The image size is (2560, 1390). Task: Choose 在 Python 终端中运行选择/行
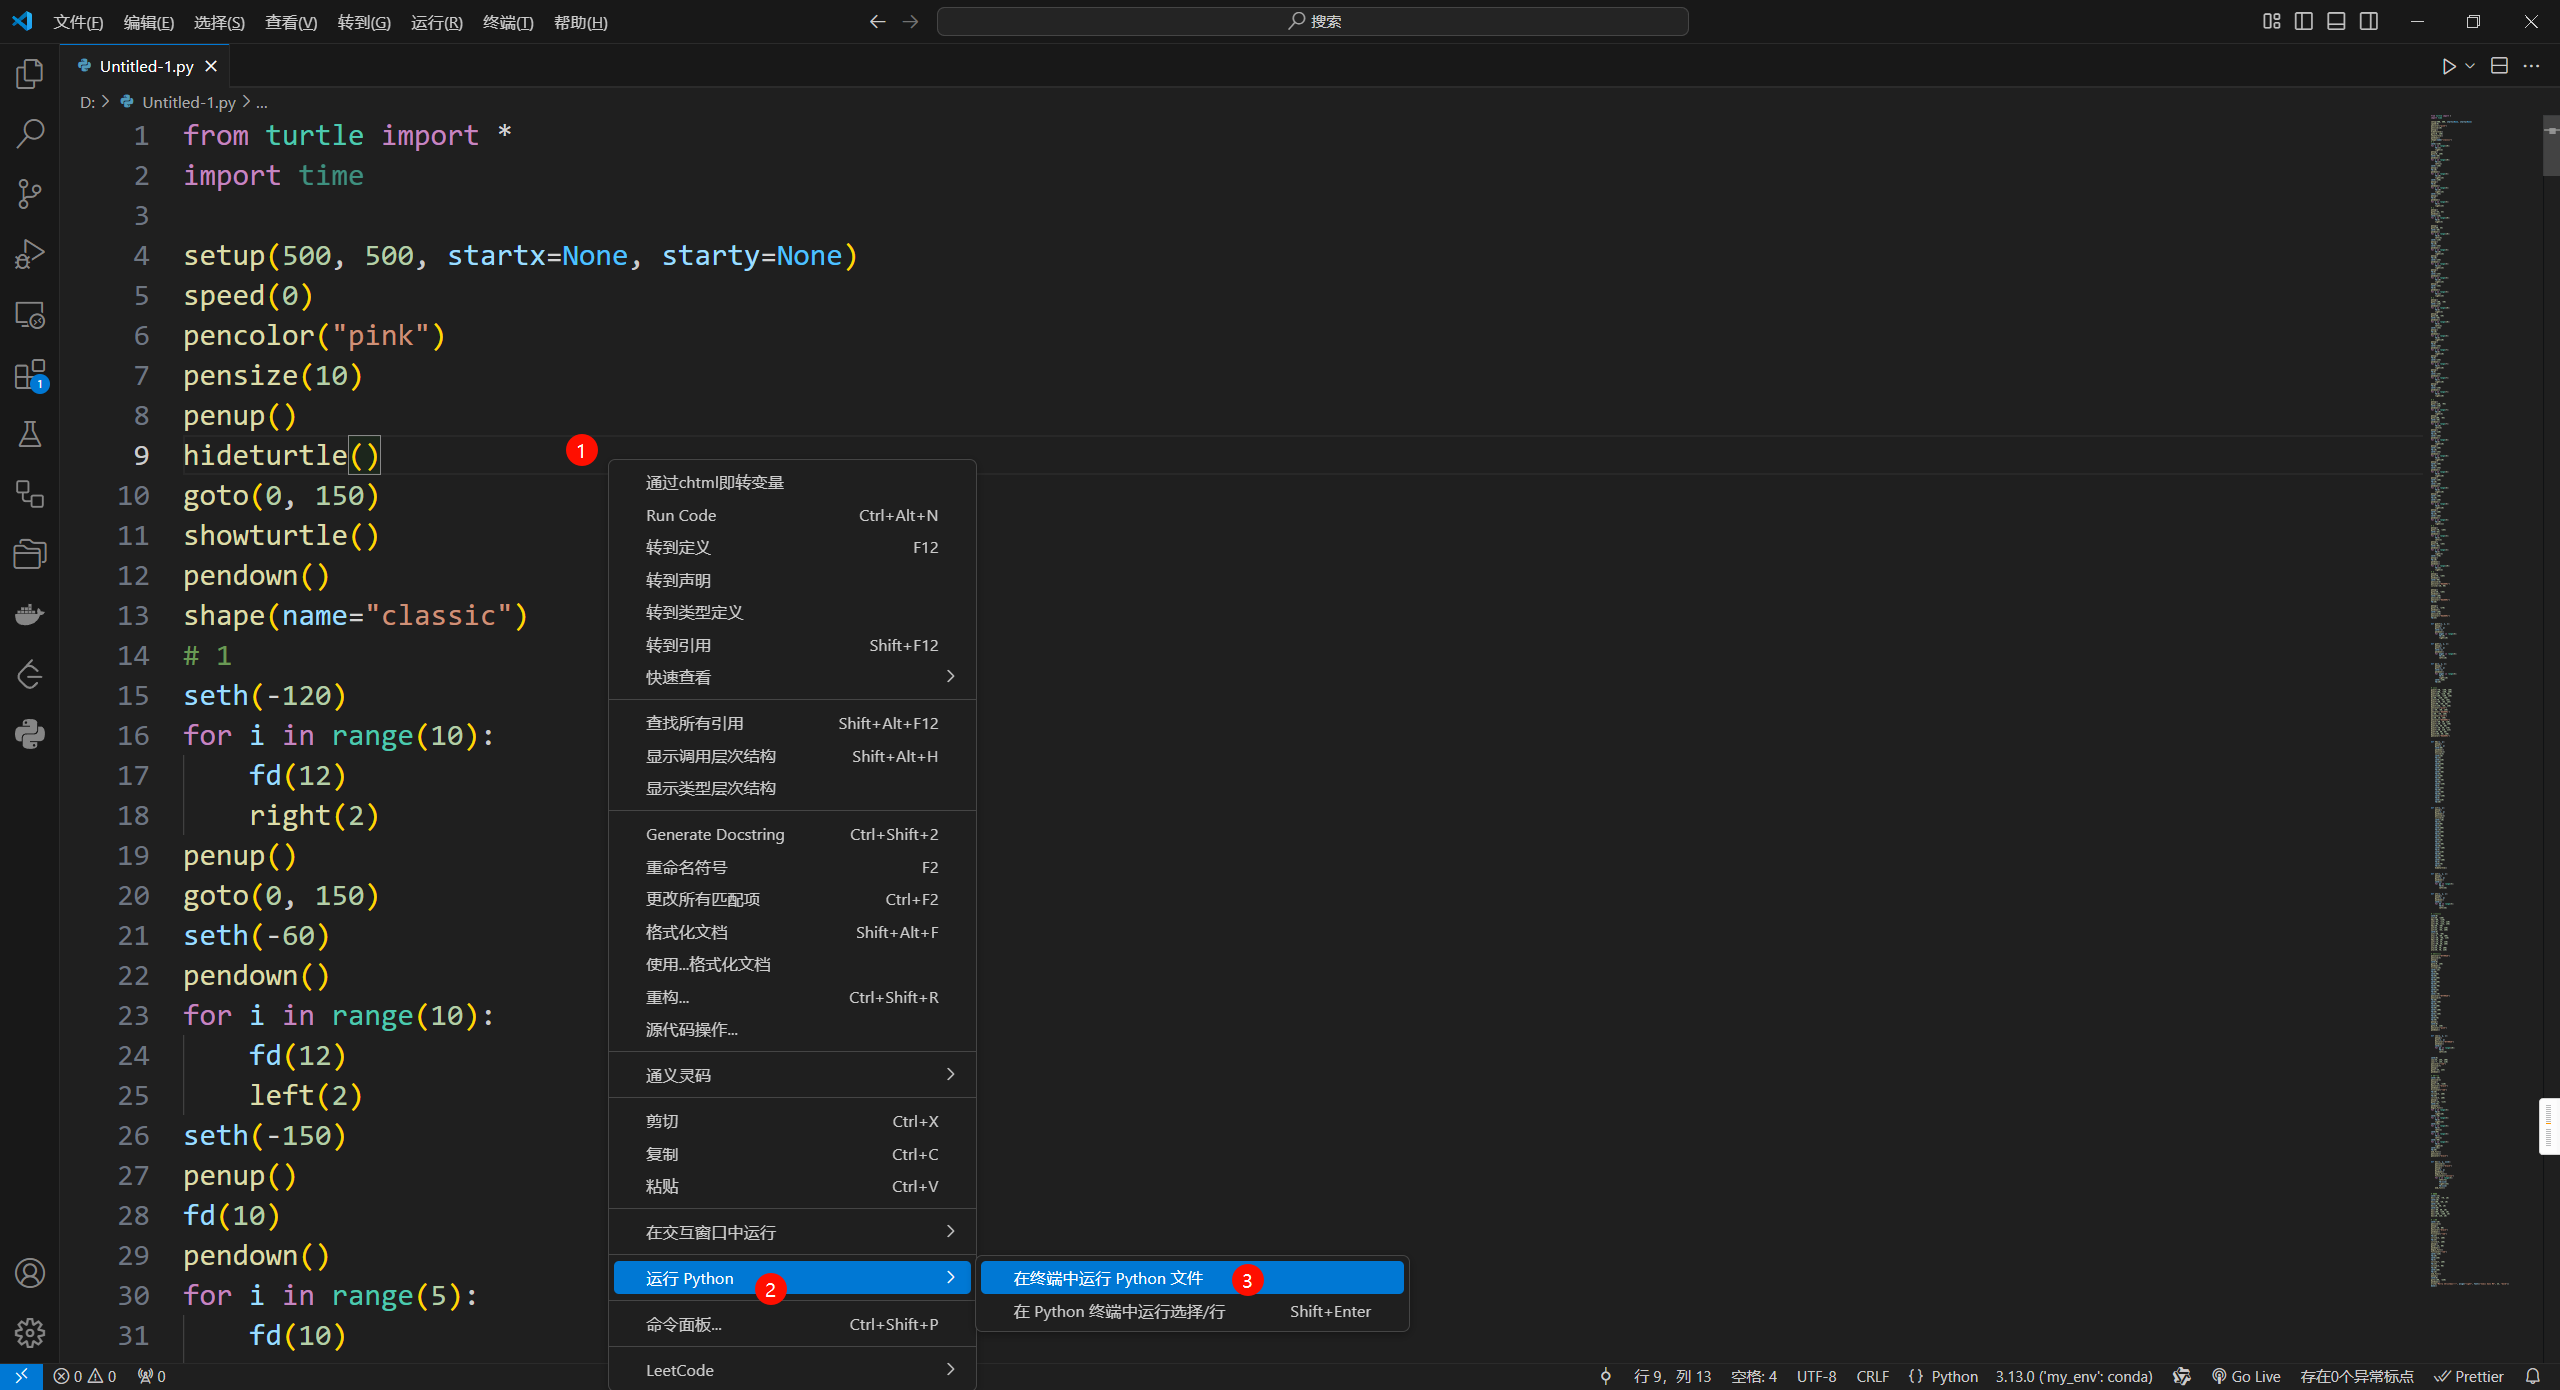click(x=1192, y=1311)
